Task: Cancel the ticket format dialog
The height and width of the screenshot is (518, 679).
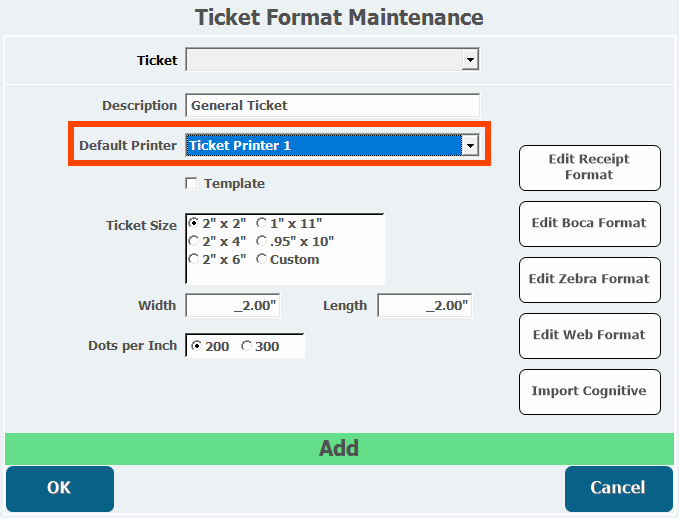Action: pyautogui.click(x=618, y=488)
